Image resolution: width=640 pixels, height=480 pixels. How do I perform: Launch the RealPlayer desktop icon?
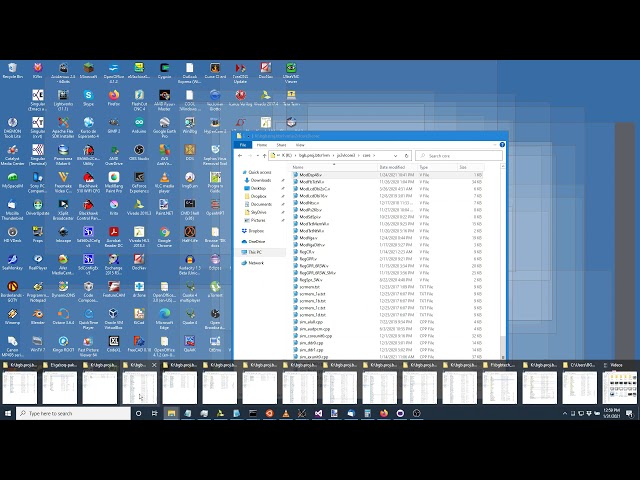point(38,262)
